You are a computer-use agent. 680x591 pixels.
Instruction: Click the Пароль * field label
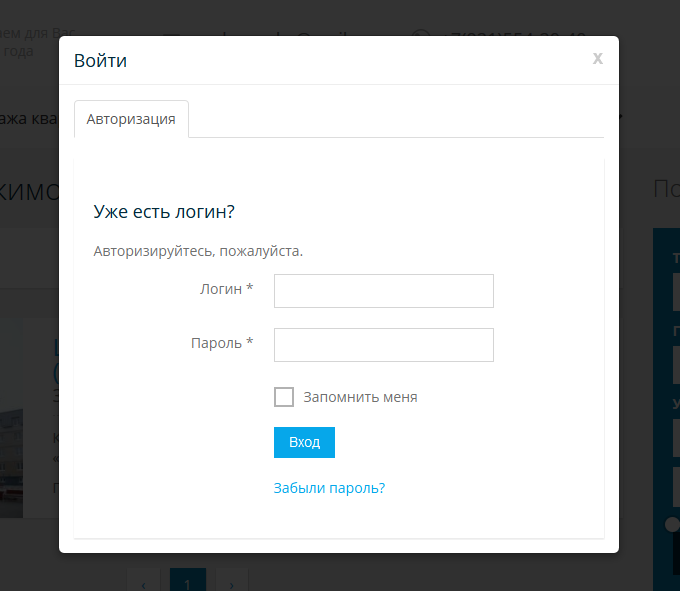pyautogui.click(x=222, y=343)
